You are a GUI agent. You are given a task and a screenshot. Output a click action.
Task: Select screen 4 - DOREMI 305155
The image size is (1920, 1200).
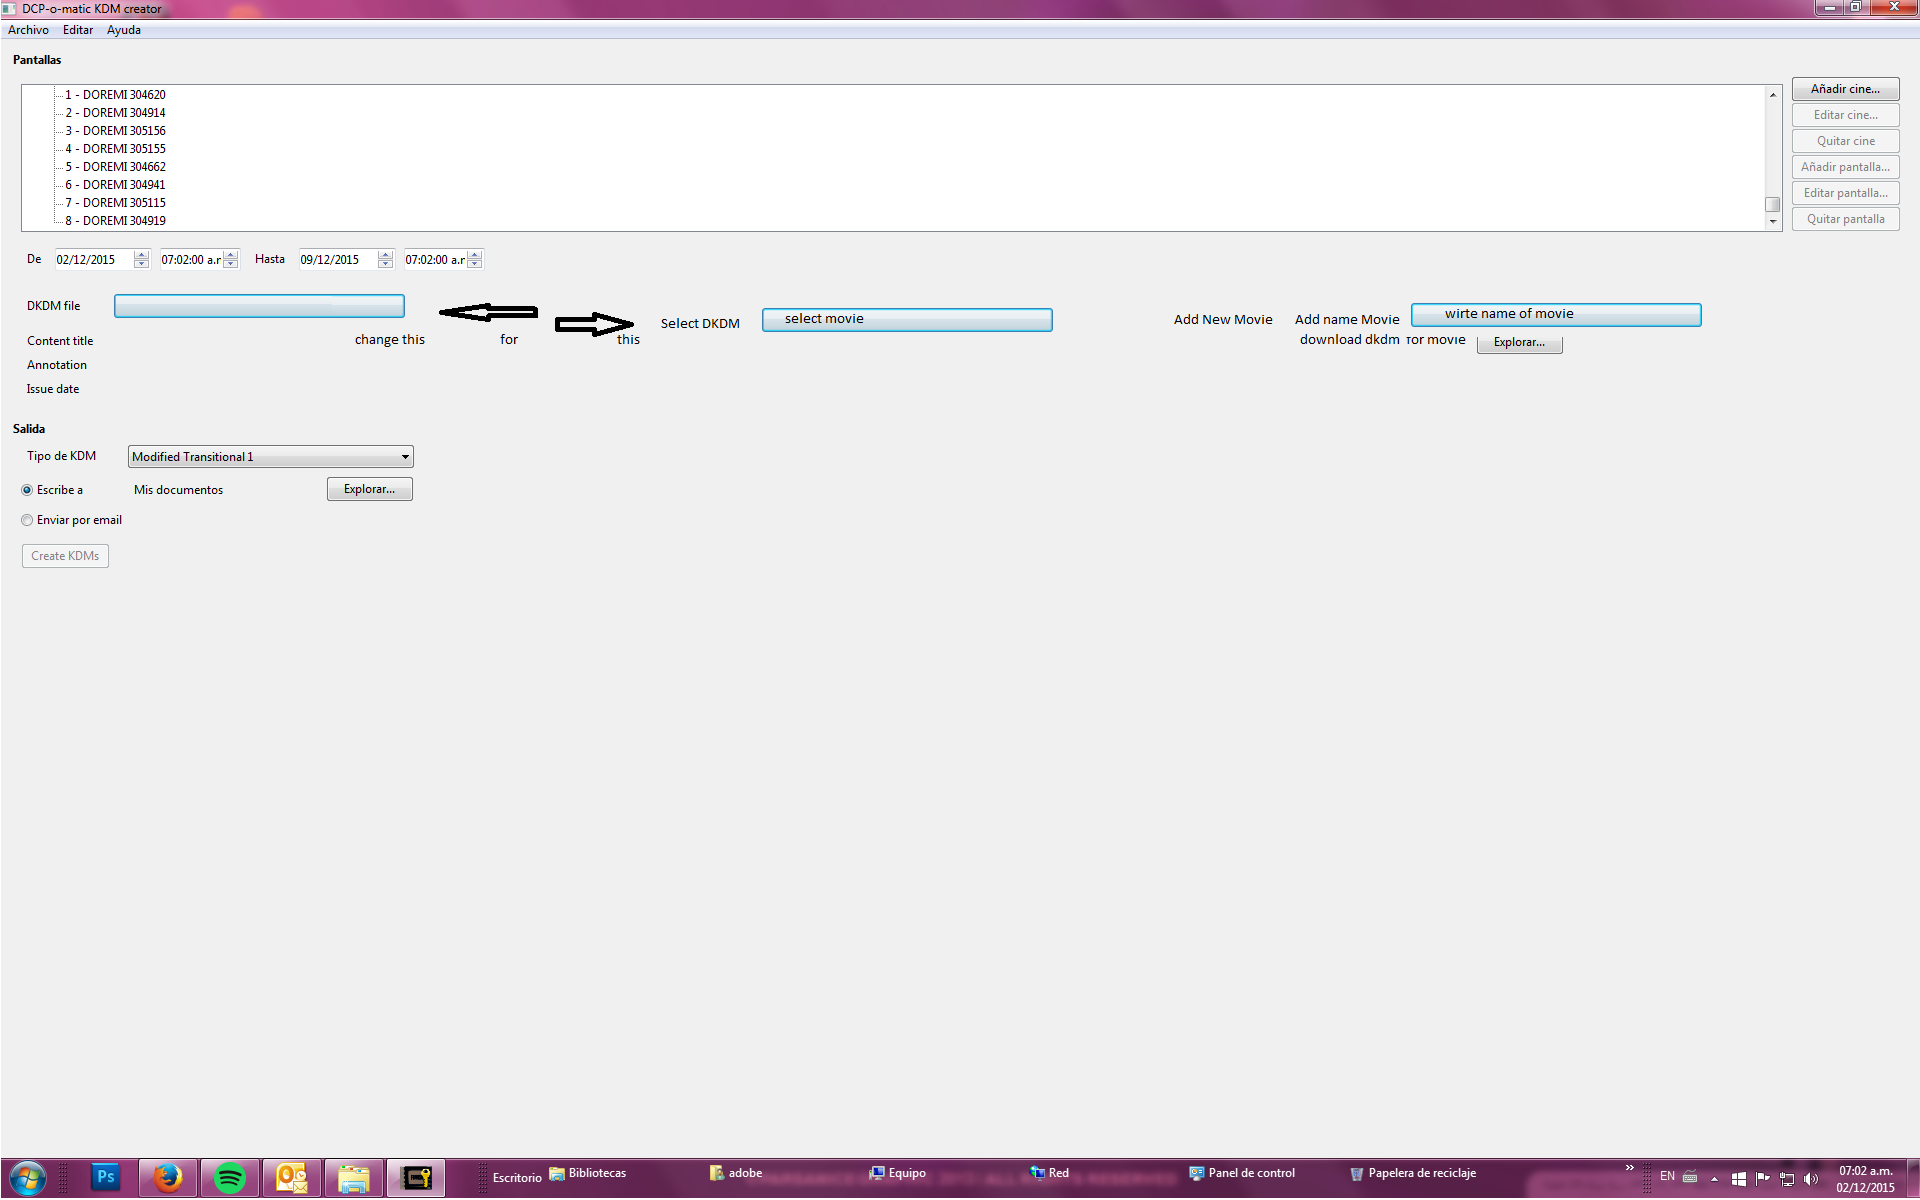pyautogui.click(x=116, y=150)
